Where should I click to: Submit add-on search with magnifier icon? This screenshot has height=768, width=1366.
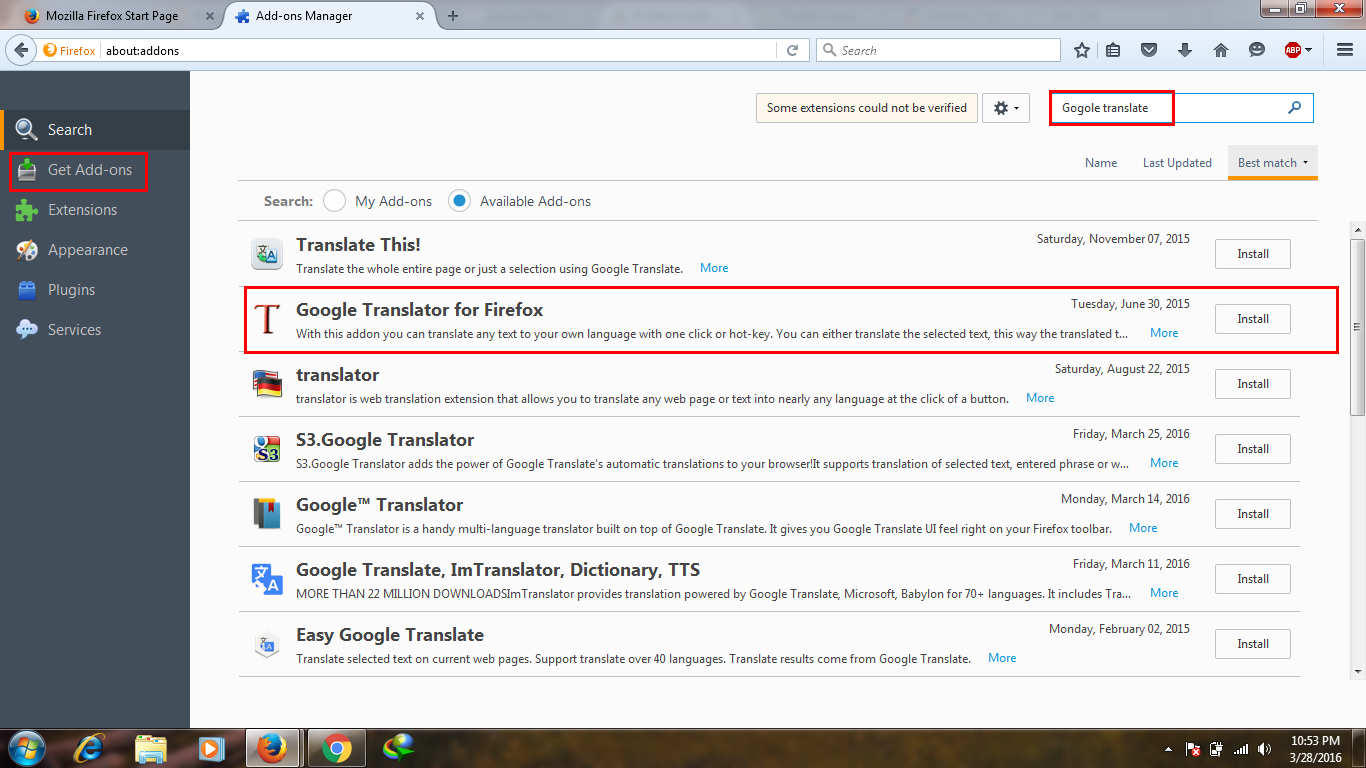(x=1295, y=108)
